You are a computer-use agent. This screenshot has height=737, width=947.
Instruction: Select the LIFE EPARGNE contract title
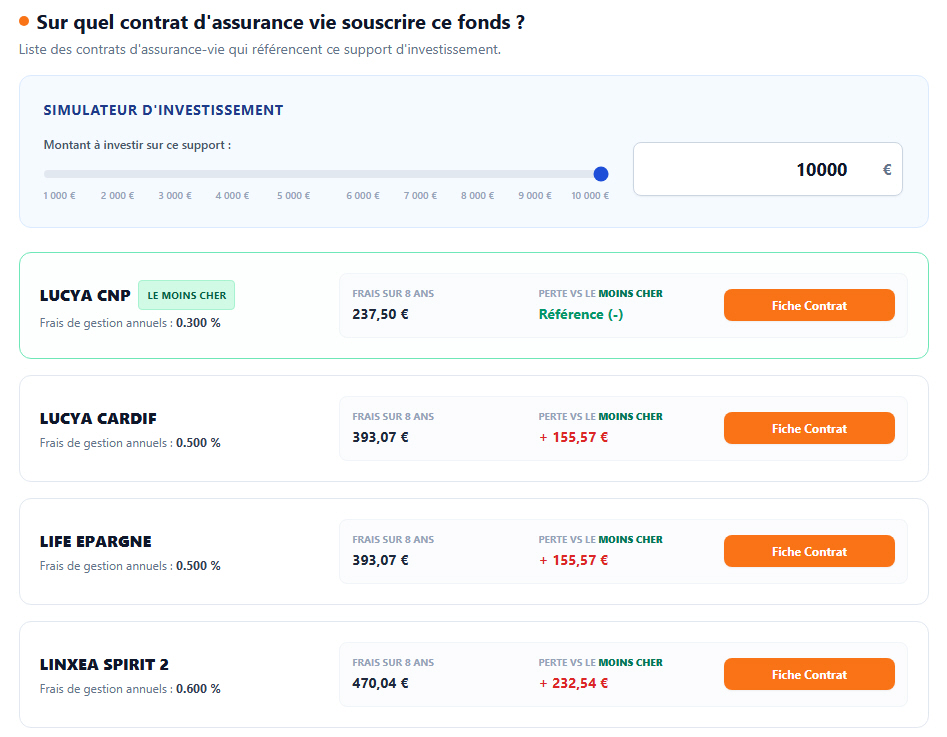95,541
